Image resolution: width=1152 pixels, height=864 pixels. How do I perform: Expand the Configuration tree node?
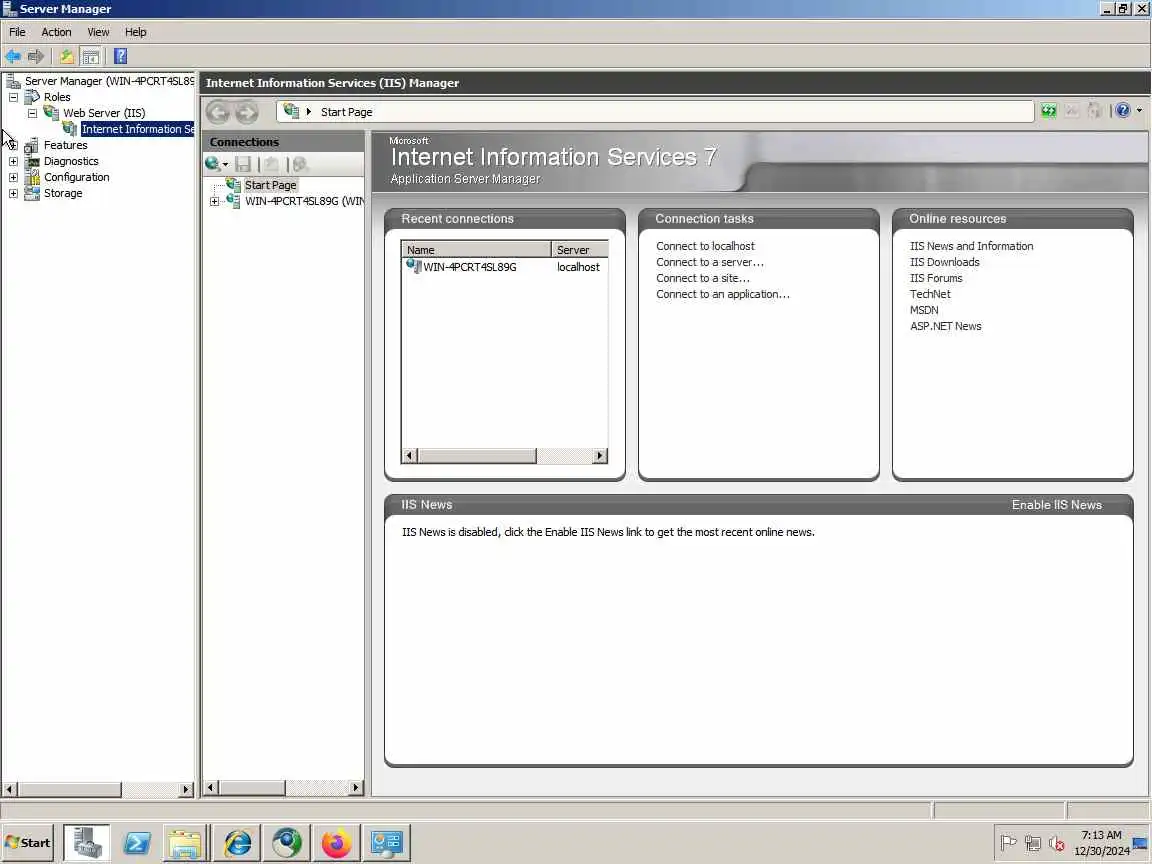coord(13,177)
